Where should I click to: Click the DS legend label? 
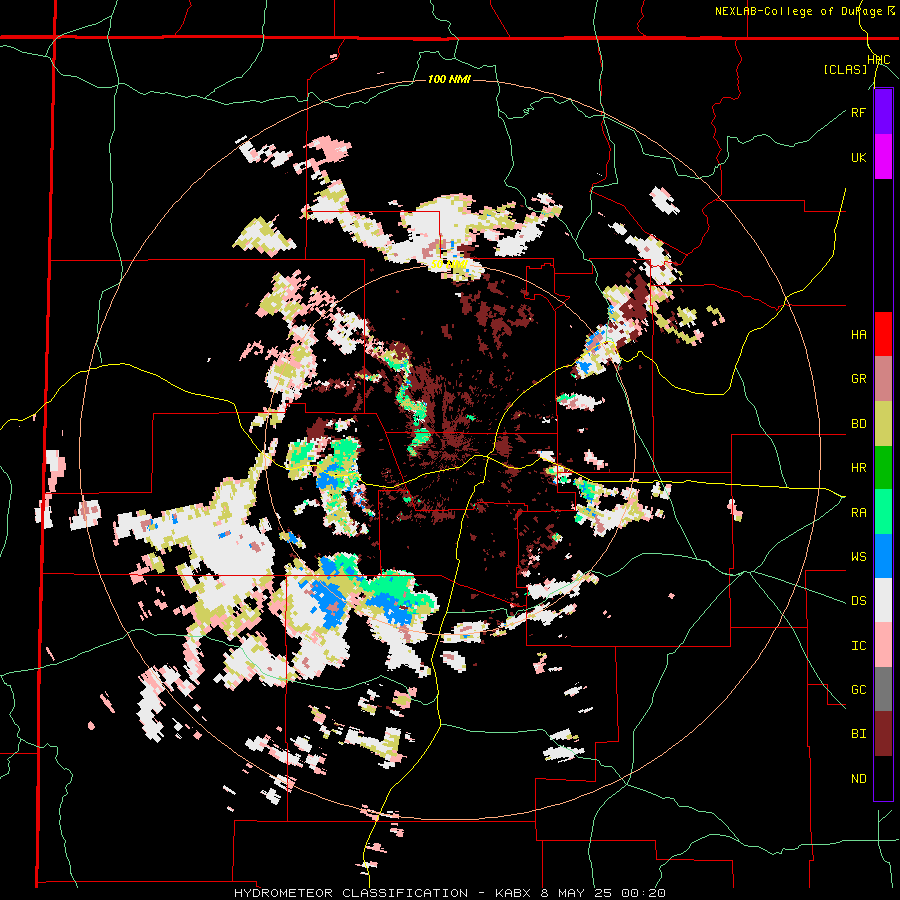tap(858, 601)
